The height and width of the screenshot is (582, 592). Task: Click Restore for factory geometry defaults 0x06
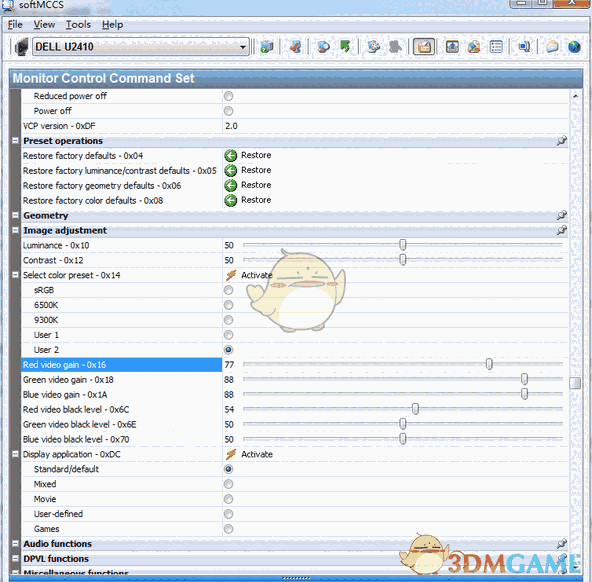coord(248,185)
